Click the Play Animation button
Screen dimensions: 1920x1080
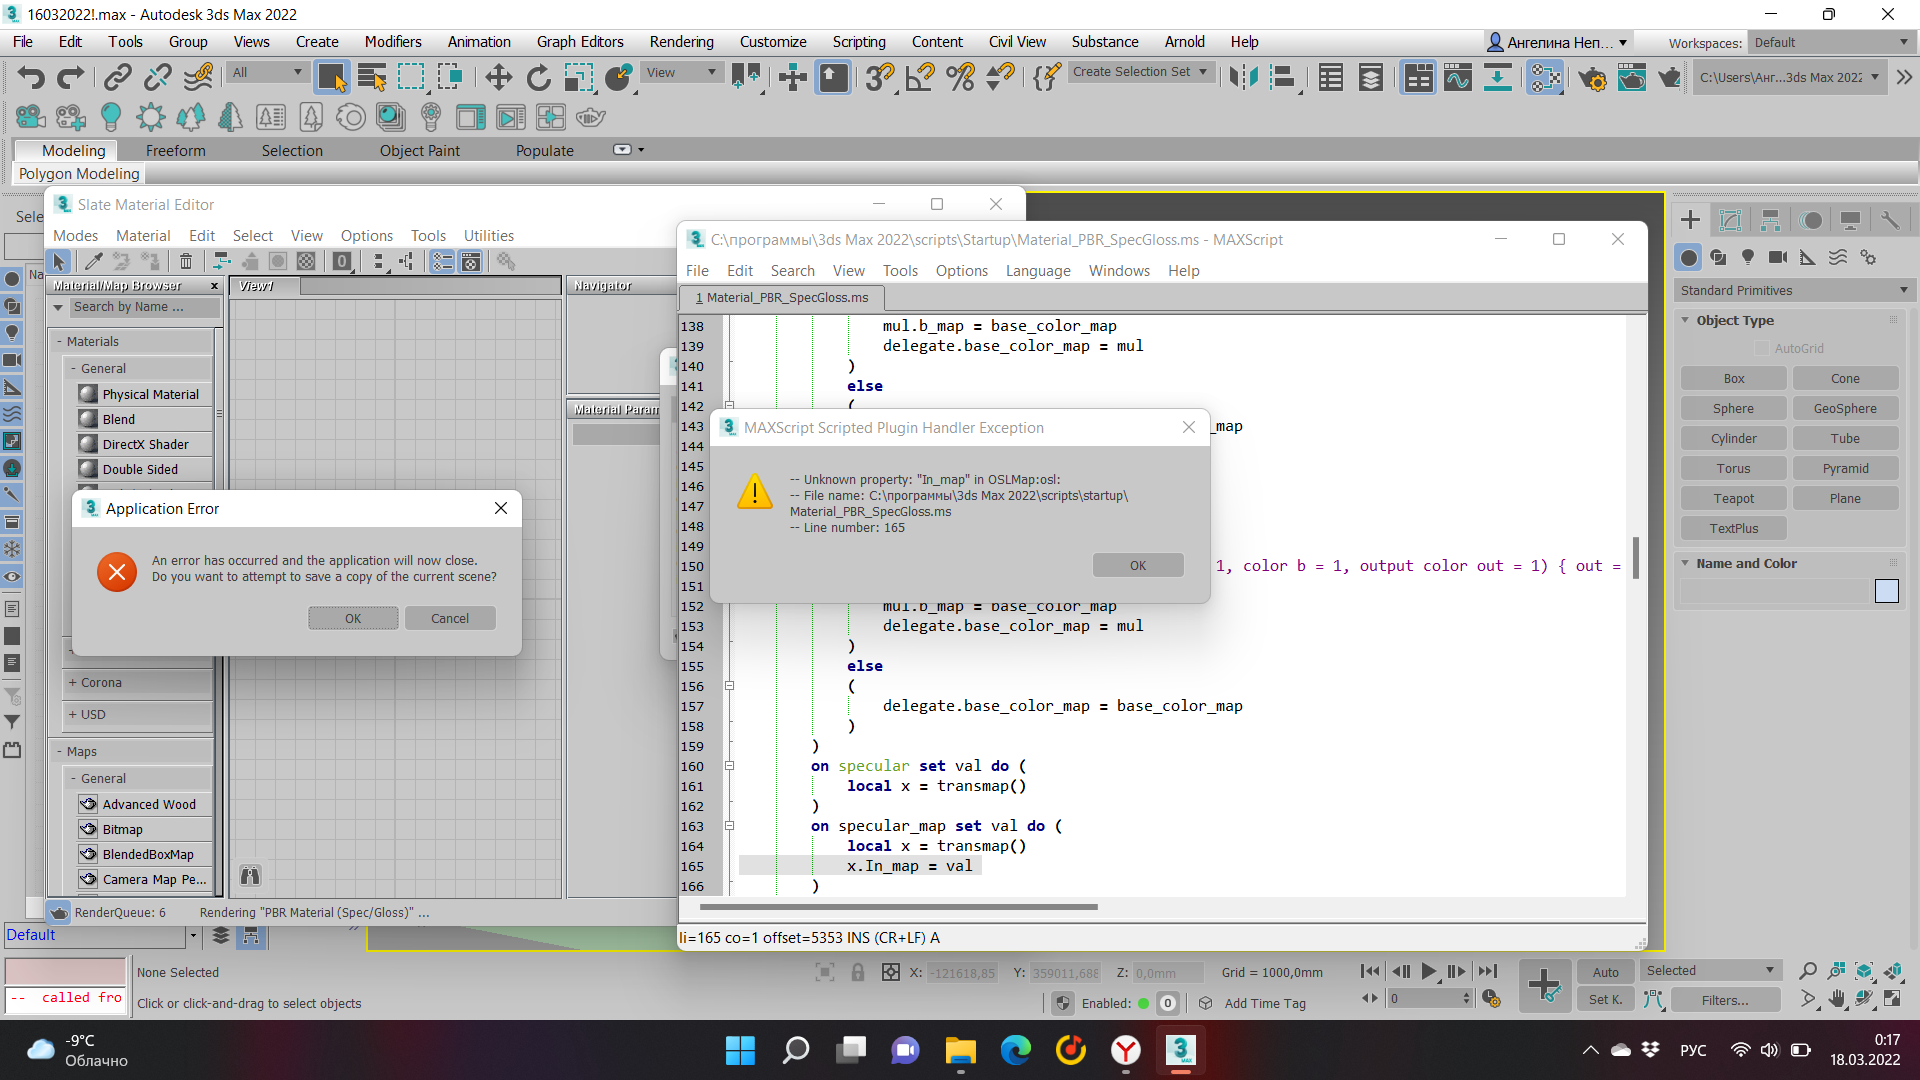pyautogui.click(x=1428, y=971)
